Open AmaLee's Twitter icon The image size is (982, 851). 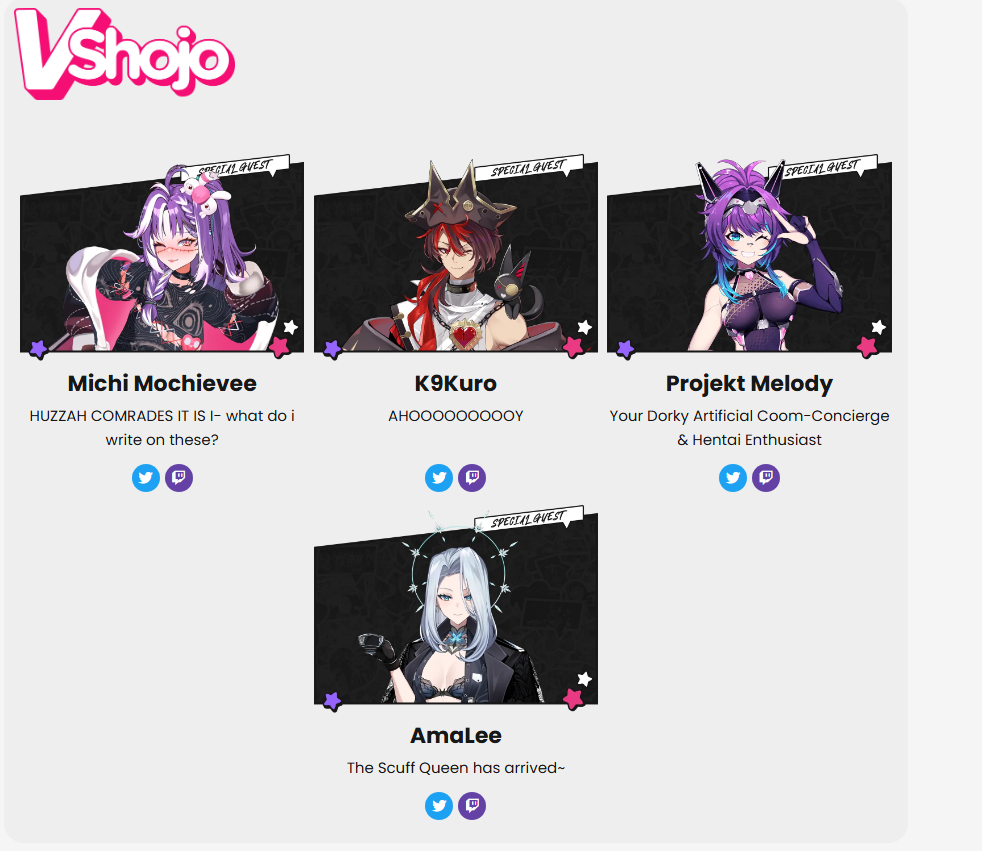(x=439, y=805)
